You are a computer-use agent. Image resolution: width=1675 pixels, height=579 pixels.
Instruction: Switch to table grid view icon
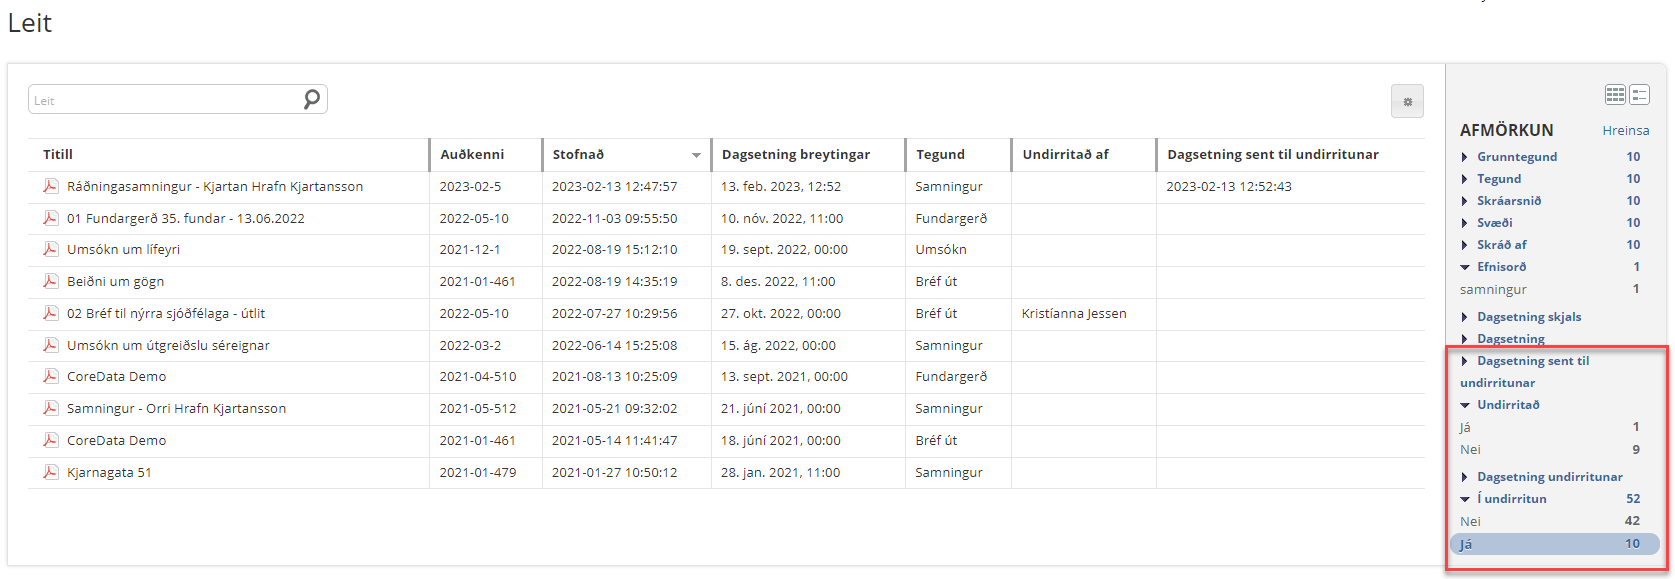1615,95
